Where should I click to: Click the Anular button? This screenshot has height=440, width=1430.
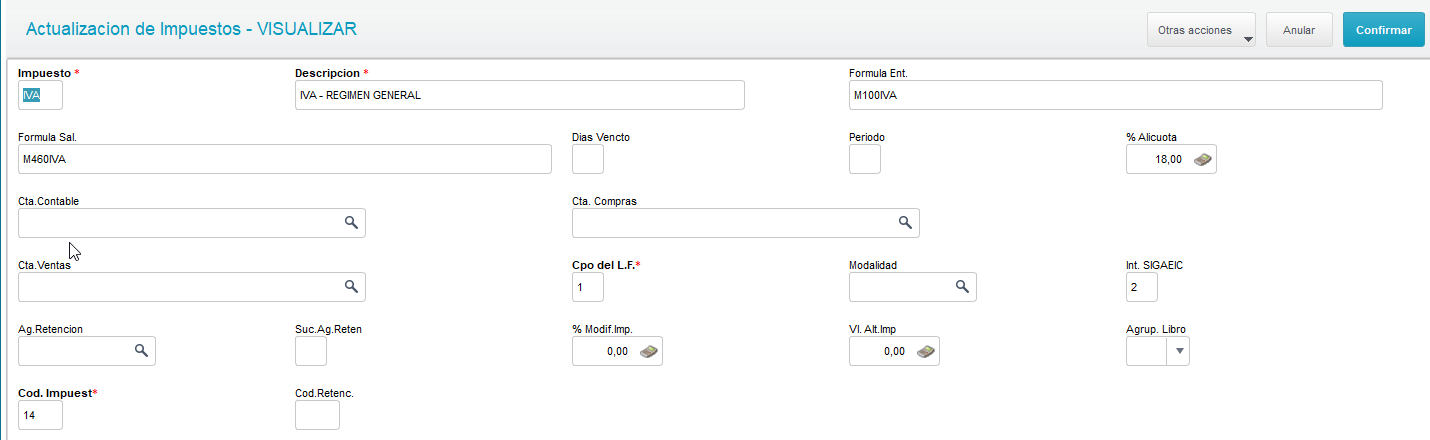pos(1298,30)
